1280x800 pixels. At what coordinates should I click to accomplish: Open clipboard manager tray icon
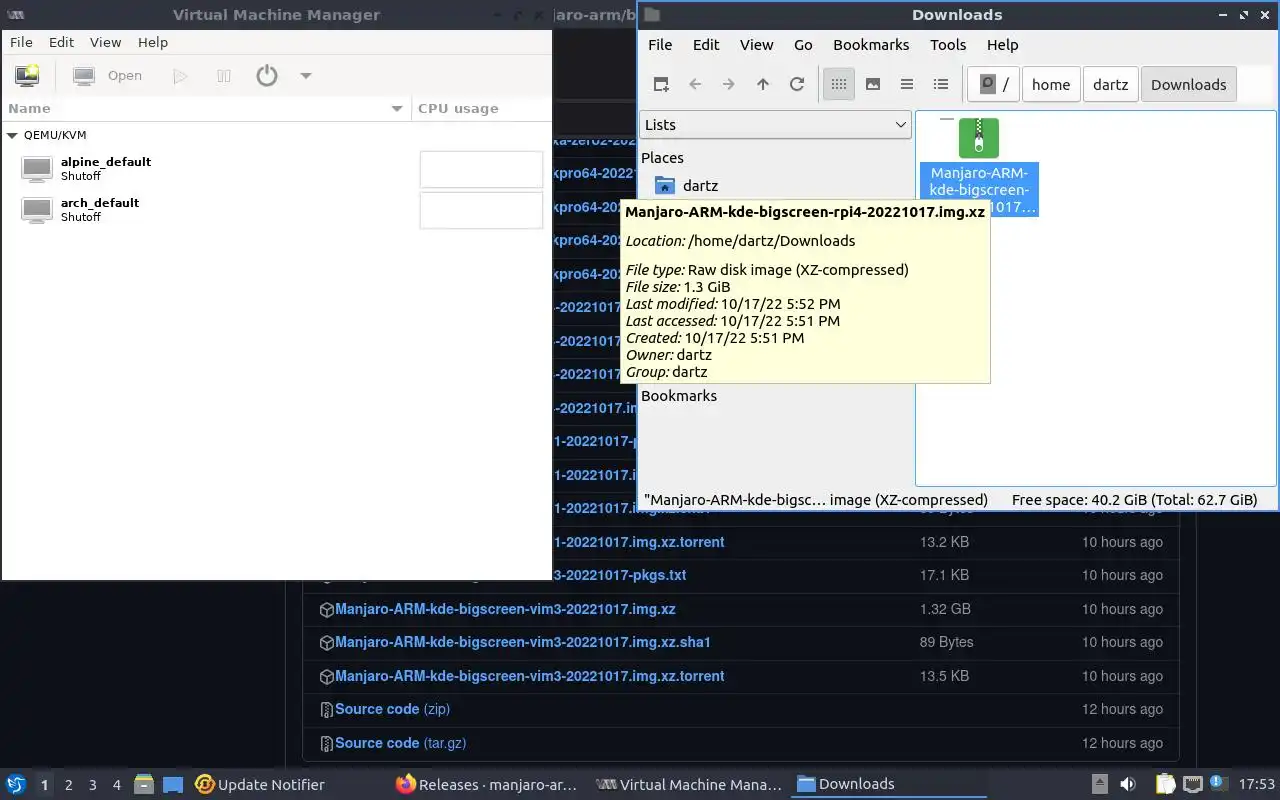[1166, 785]
